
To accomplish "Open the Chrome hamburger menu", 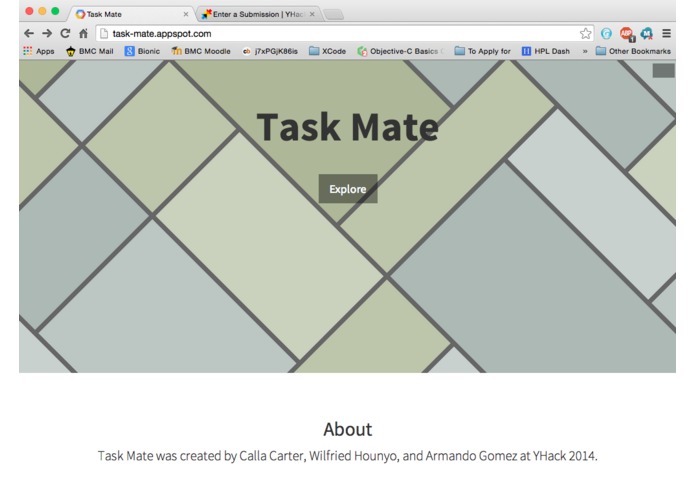I will tap(666, 33).
